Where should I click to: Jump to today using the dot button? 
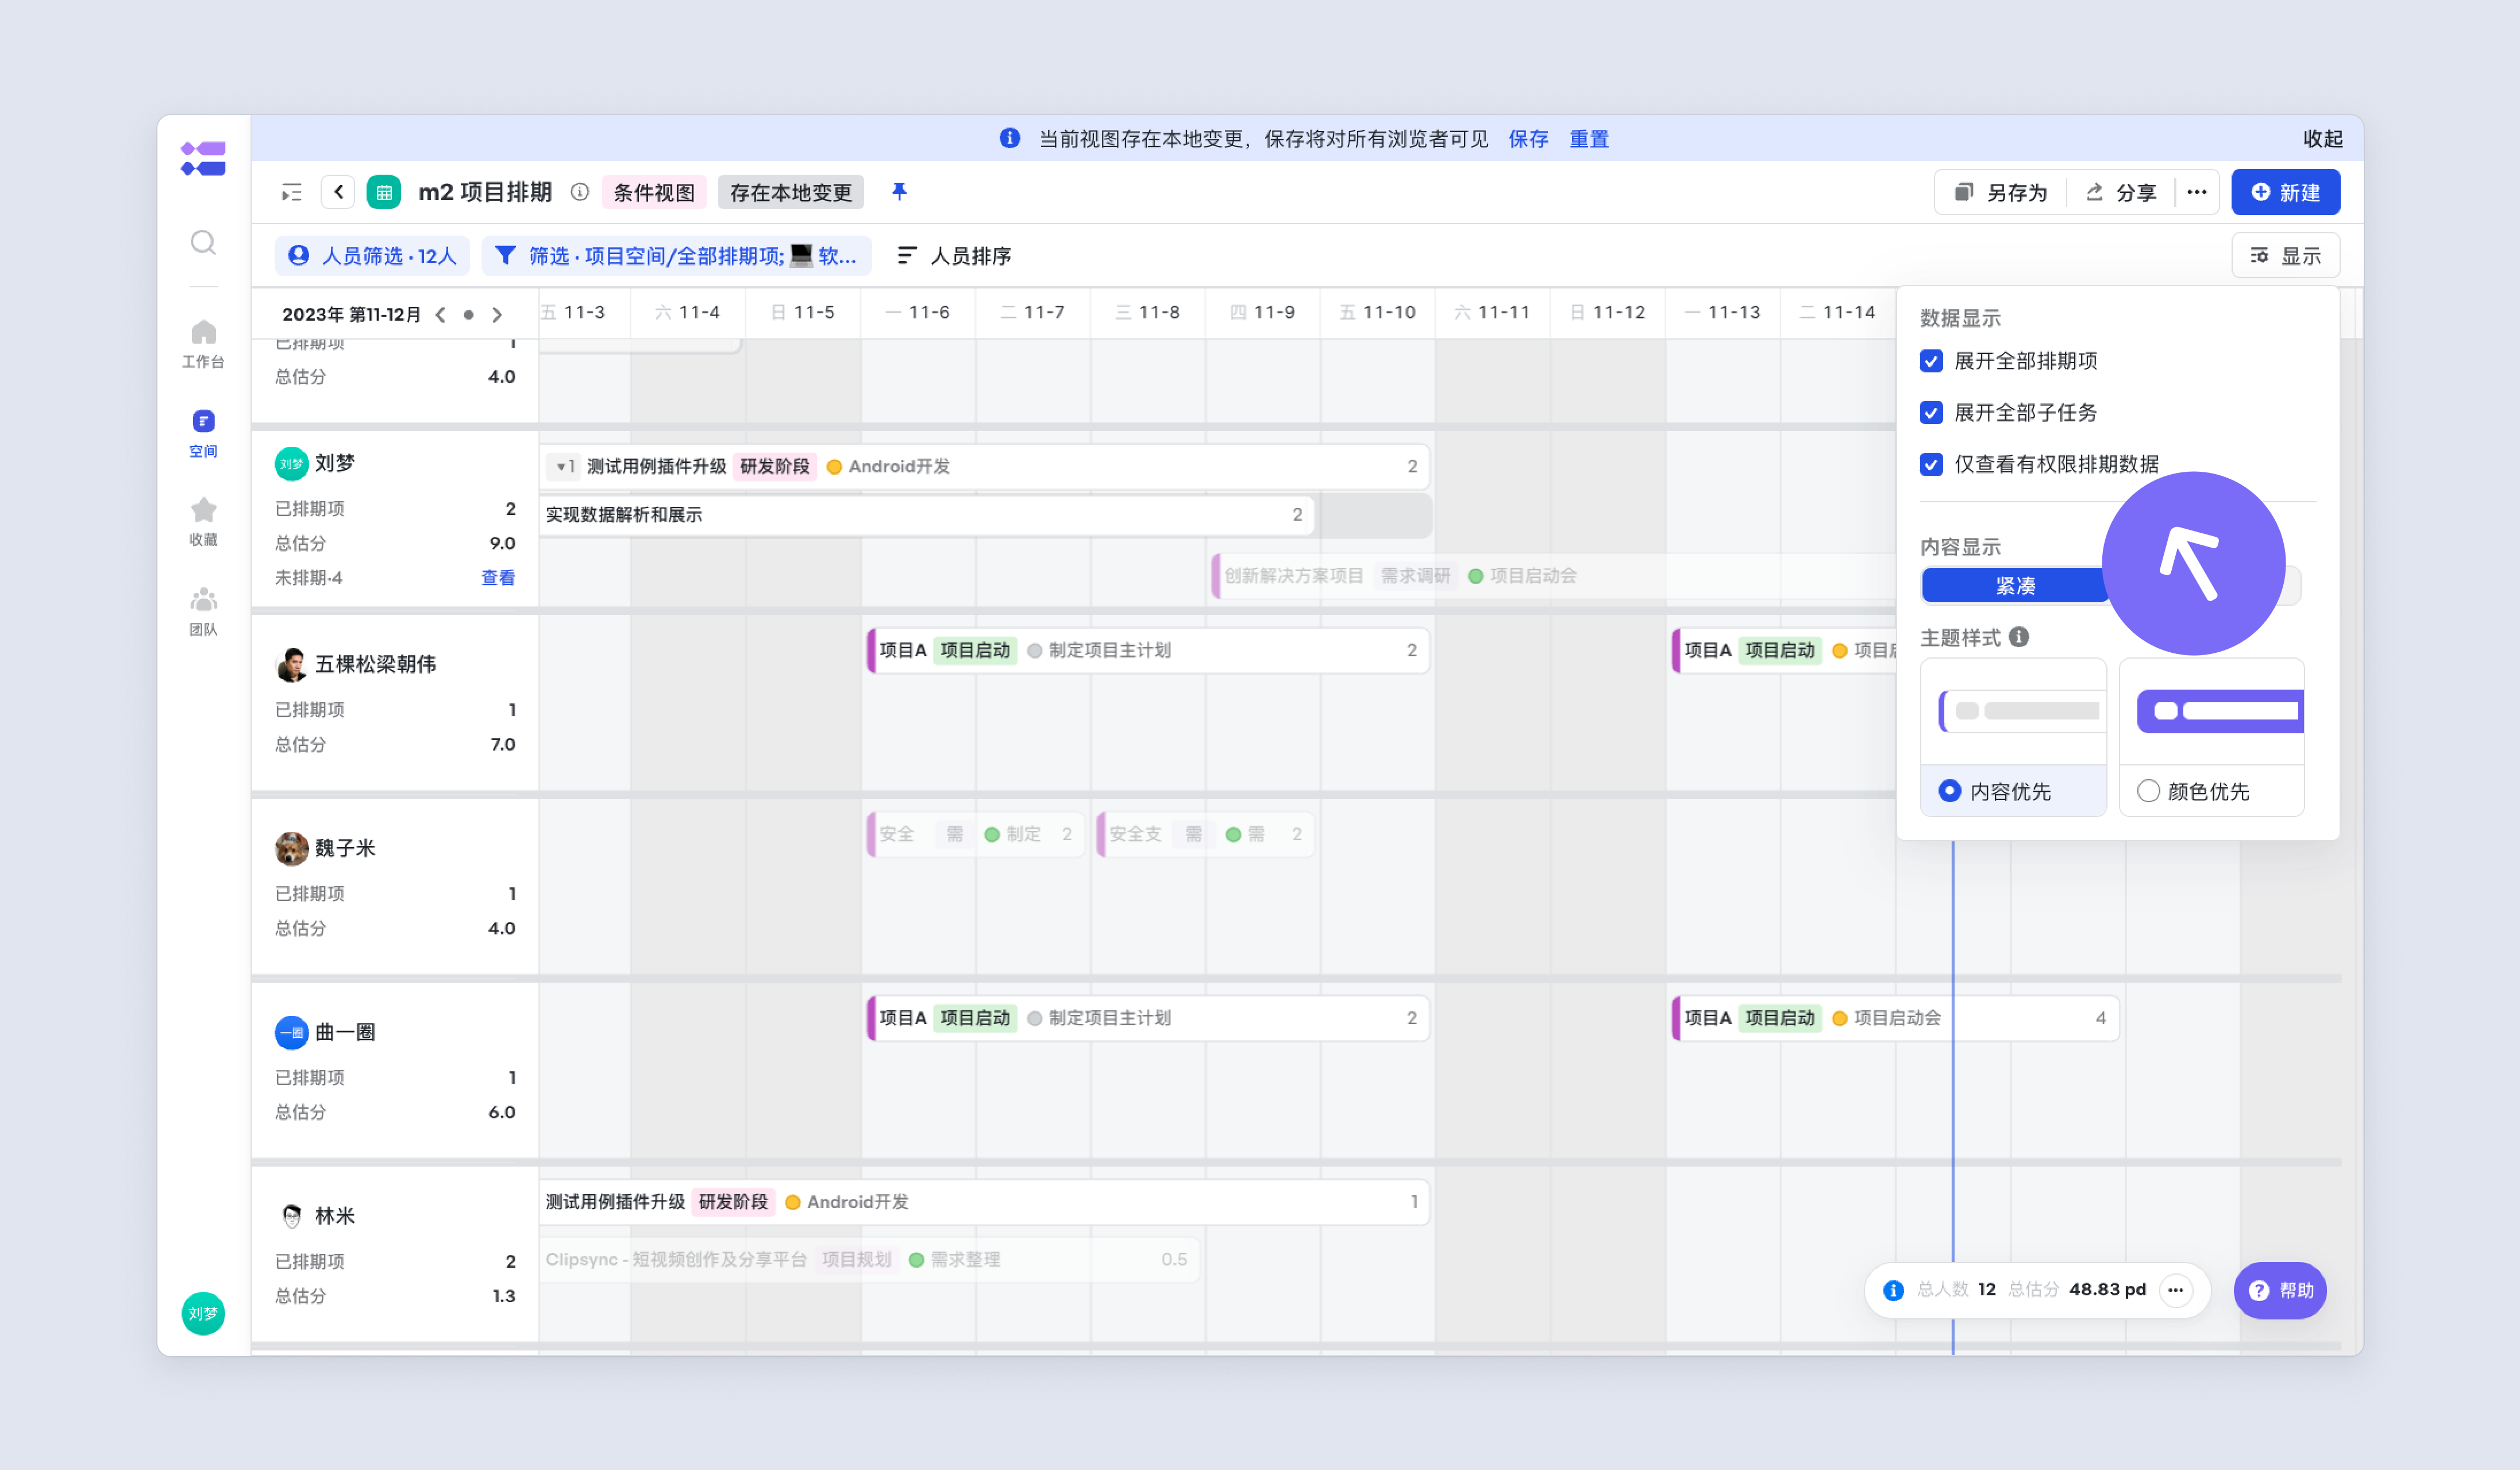469,314
